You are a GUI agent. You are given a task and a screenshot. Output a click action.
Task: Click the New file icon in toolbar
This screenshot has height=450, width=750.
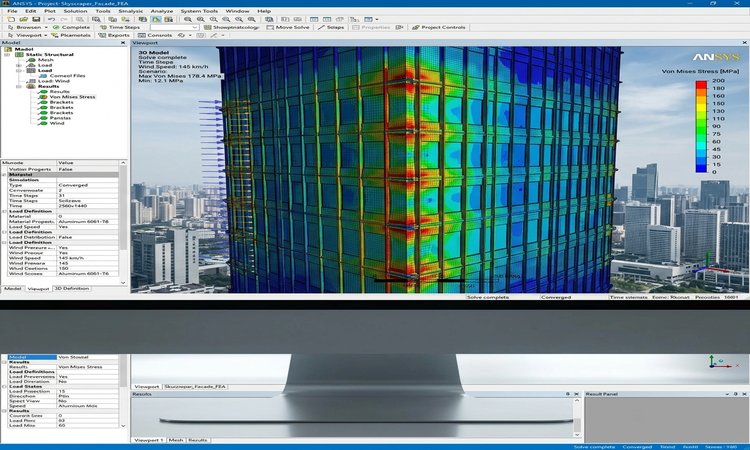(x=11, y=19)
